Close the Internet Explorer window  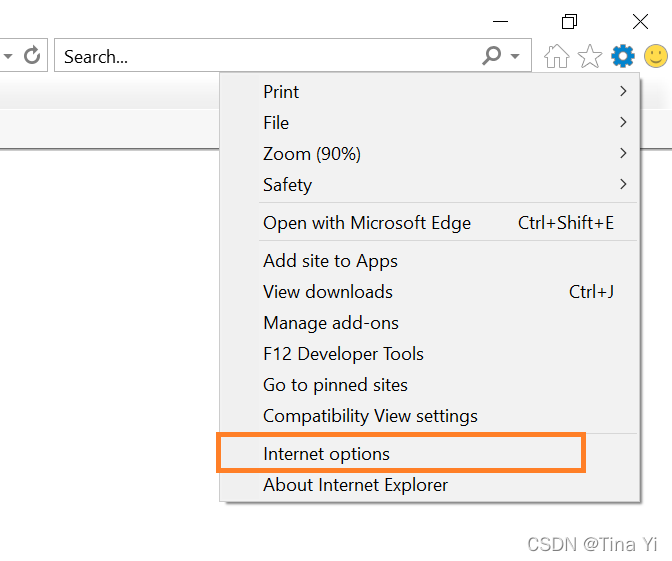(640, 21)
